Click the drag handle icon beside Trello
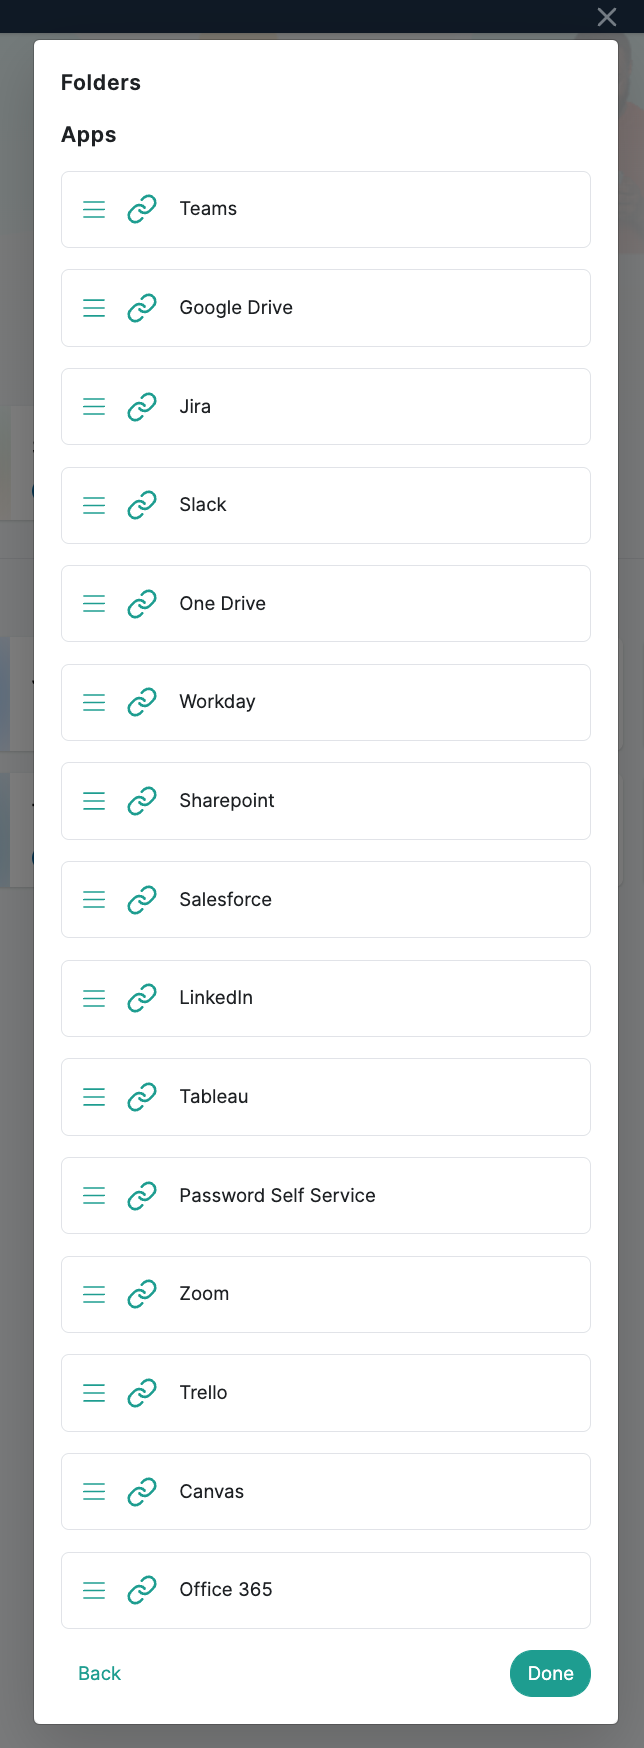644x1748 pixels. pyautogui.click(x=94, y=1393)
